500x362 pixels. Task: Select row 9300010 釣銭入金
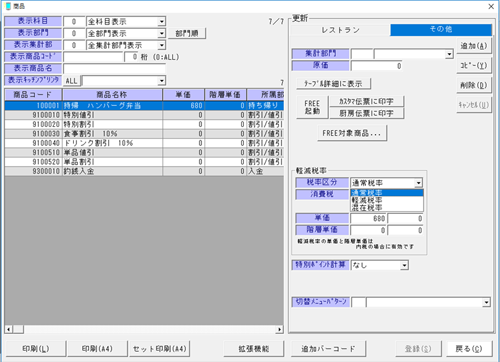click(x=144, y=171)
